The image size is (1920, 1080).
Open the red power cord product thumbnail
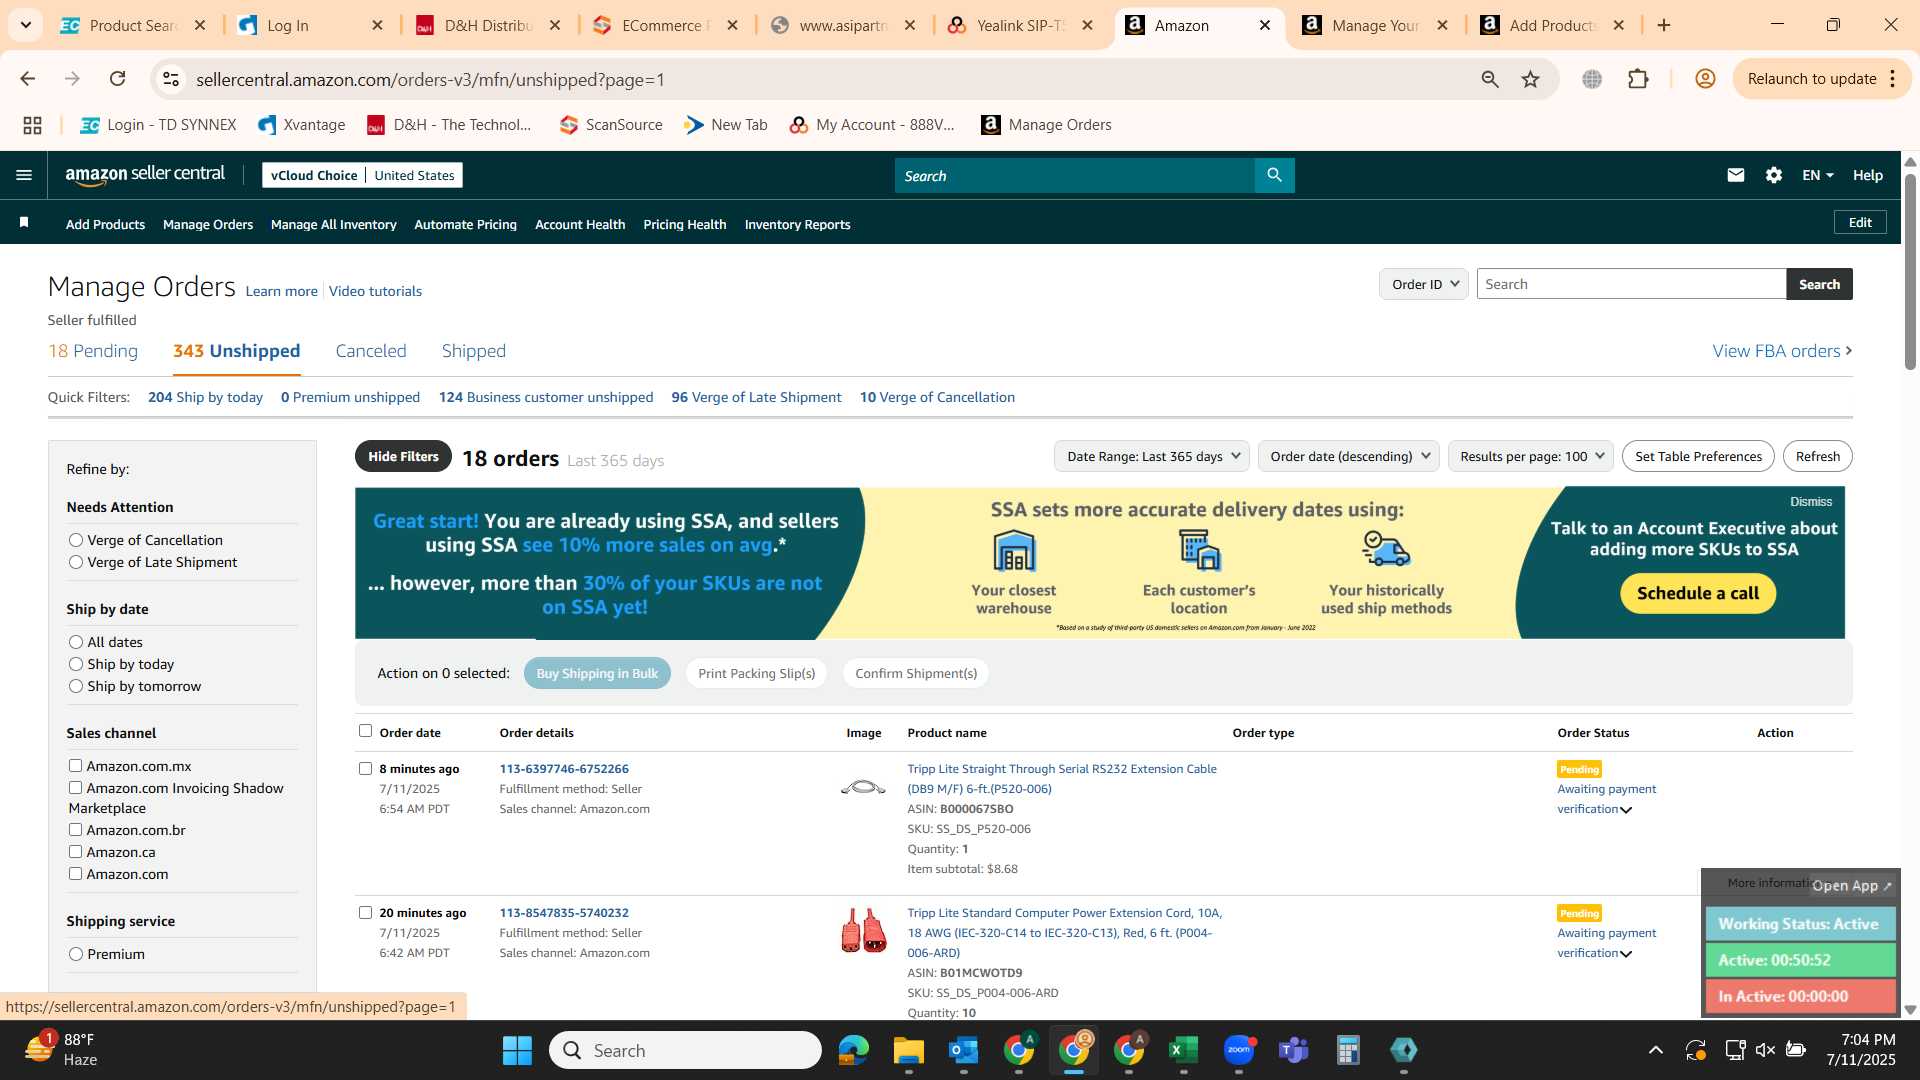[x=863, y=931]
